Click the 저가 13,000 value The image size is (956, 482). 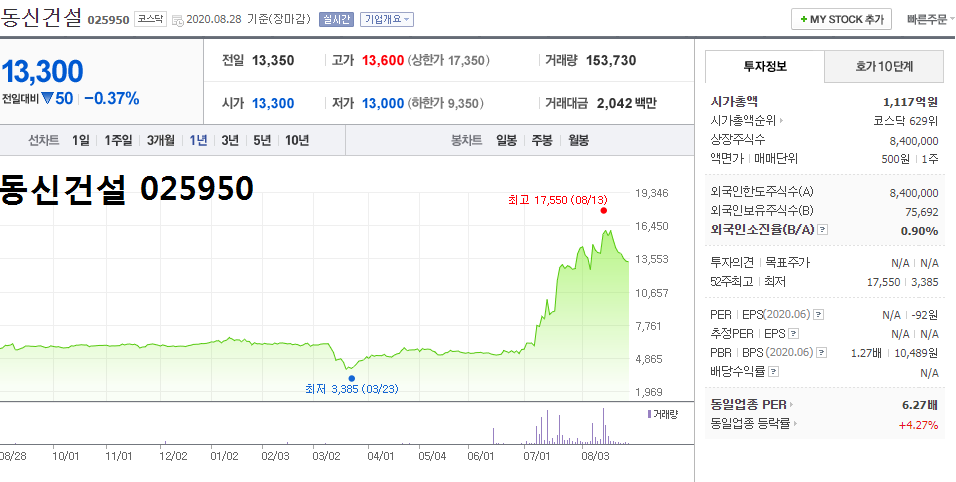(383, 104)
